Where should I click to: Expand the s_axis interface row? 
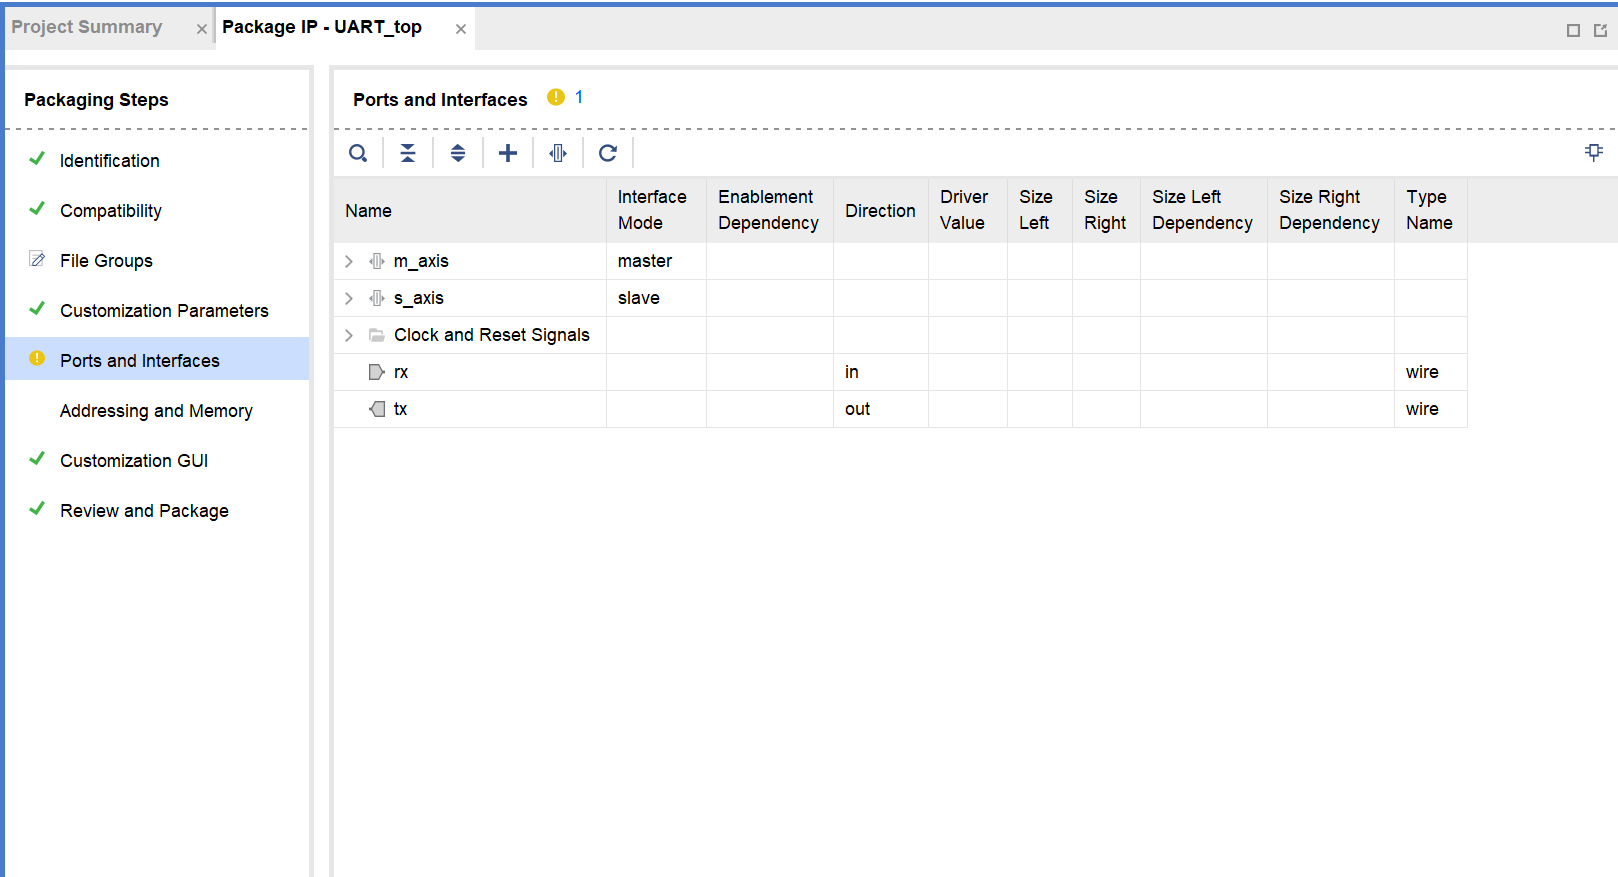pyautogui.click(x=349, y=298)
